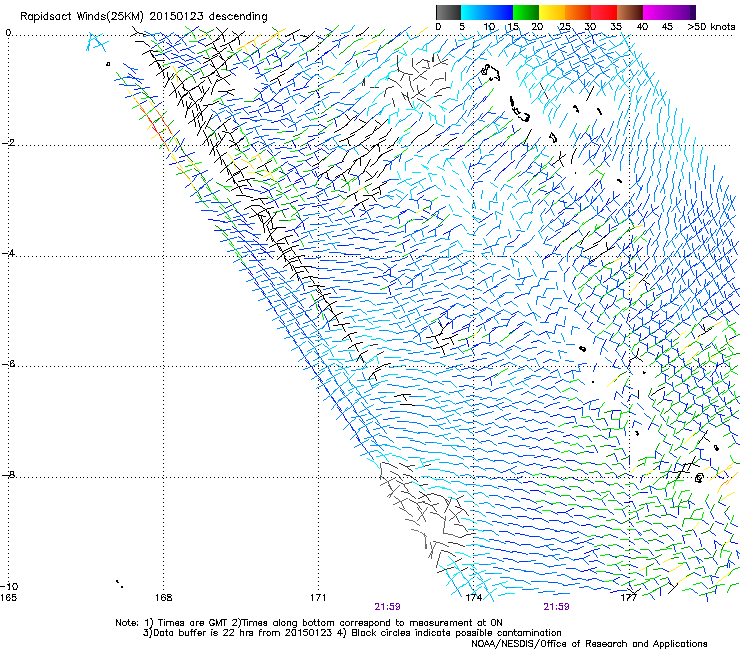The width and height of the screenshot is (740, 650).
Task: Click the gray 0-5 knots segment of the color scale
Action: [x=448, y=12]
